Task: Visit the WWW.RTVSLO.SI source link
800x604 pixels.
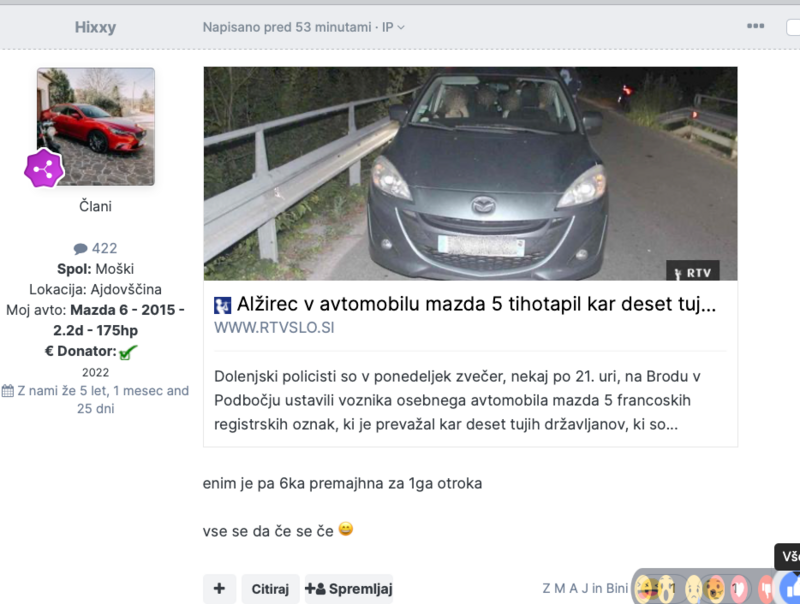Action: [x=273, y=328]
